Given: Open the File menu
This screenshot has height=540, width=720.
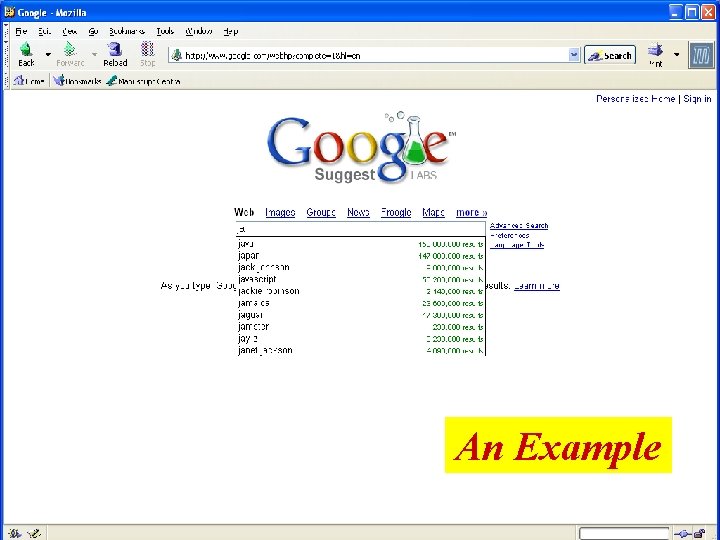Looking at the screenshot, I should tap(21, 31).
